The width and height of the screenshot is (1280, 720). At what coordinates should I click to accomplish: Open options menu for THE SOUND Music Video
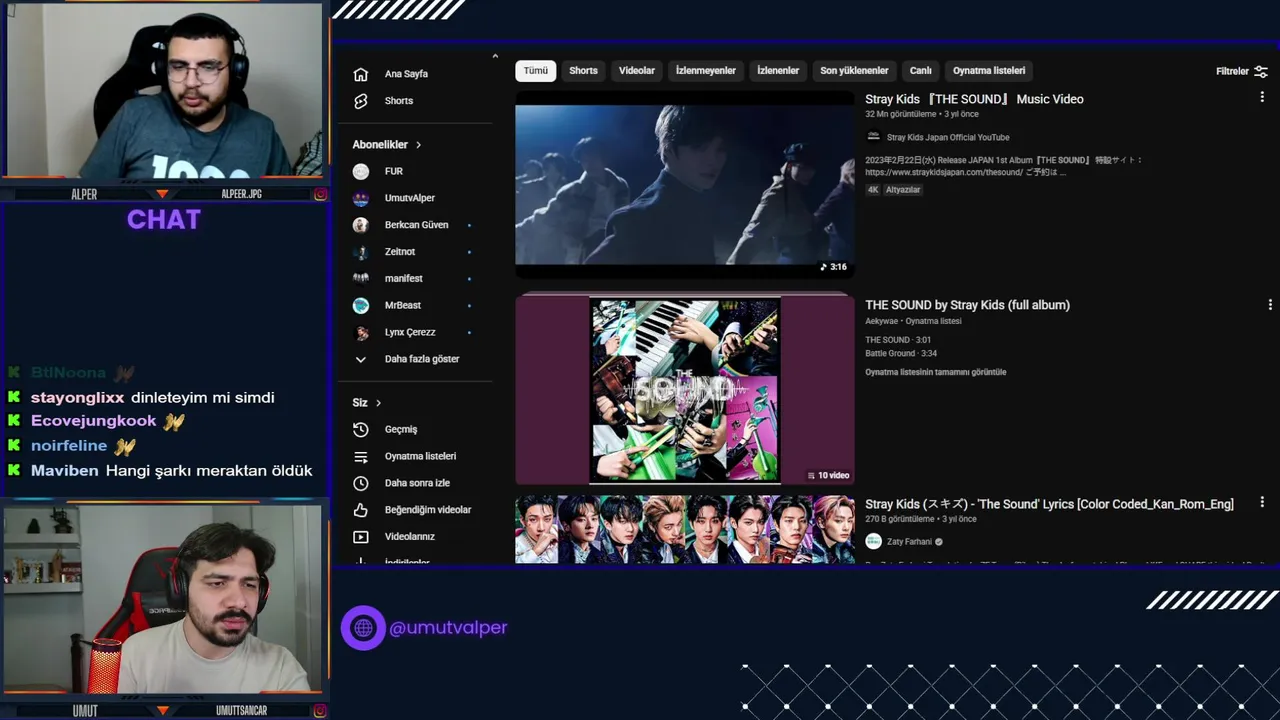[1262, 98]
